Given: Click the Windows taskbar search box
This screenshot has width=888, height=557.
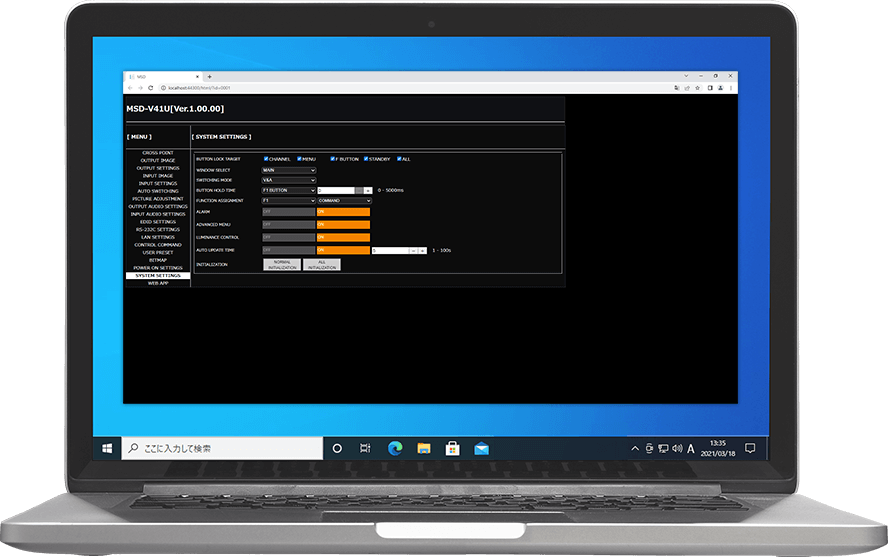Looking at the screenshot, I should pyautogui.click(x=221, y=449).
